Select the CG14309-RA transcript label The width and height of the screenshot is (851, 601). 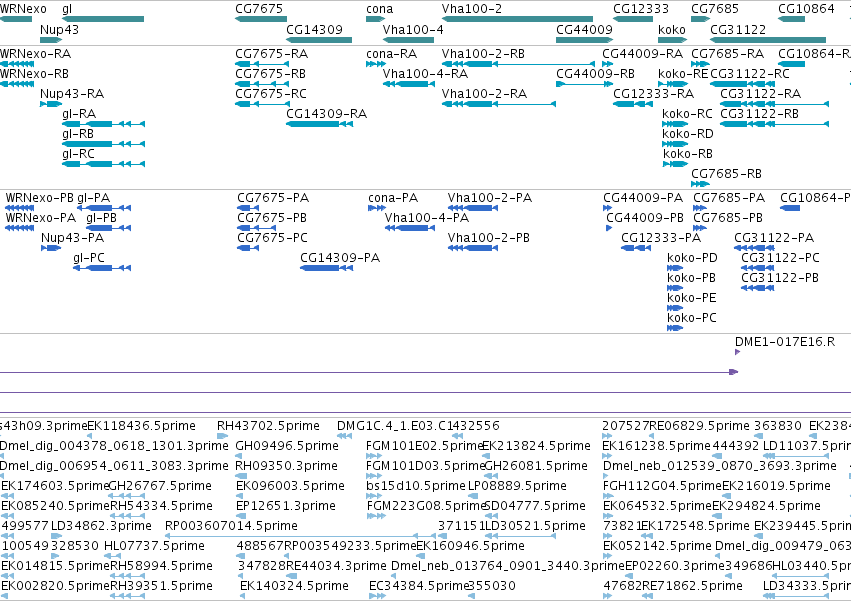coord(327,115)
